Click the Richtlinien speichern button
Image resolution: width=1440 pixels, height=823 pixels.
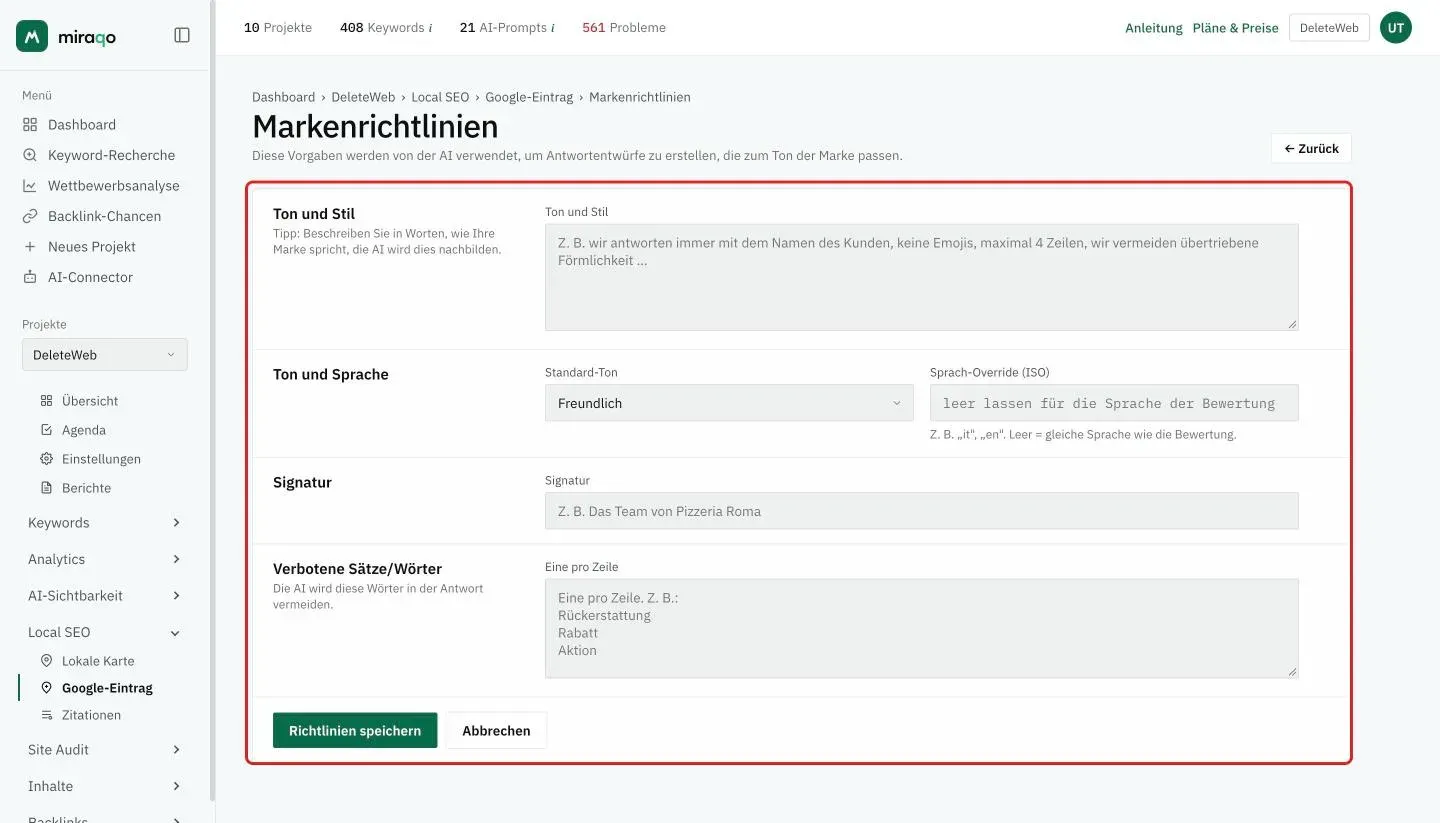tap(355, 730)
